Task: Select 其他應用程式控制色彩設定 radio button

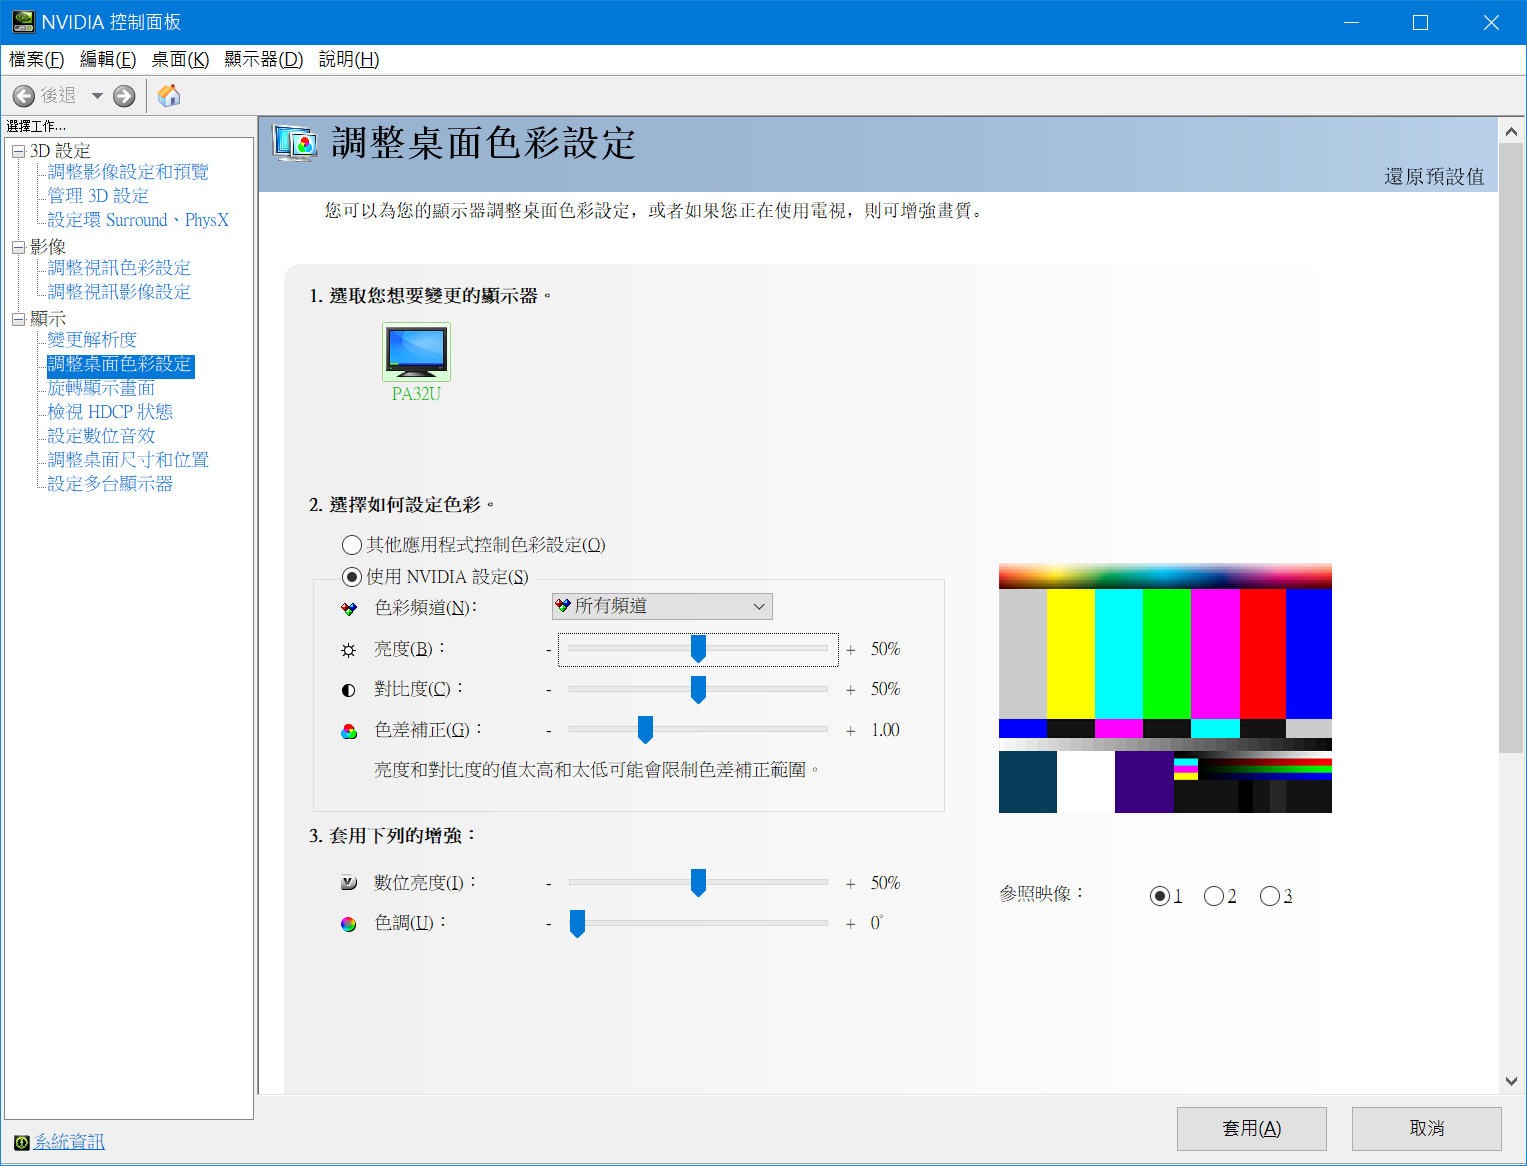Action: 352,545
